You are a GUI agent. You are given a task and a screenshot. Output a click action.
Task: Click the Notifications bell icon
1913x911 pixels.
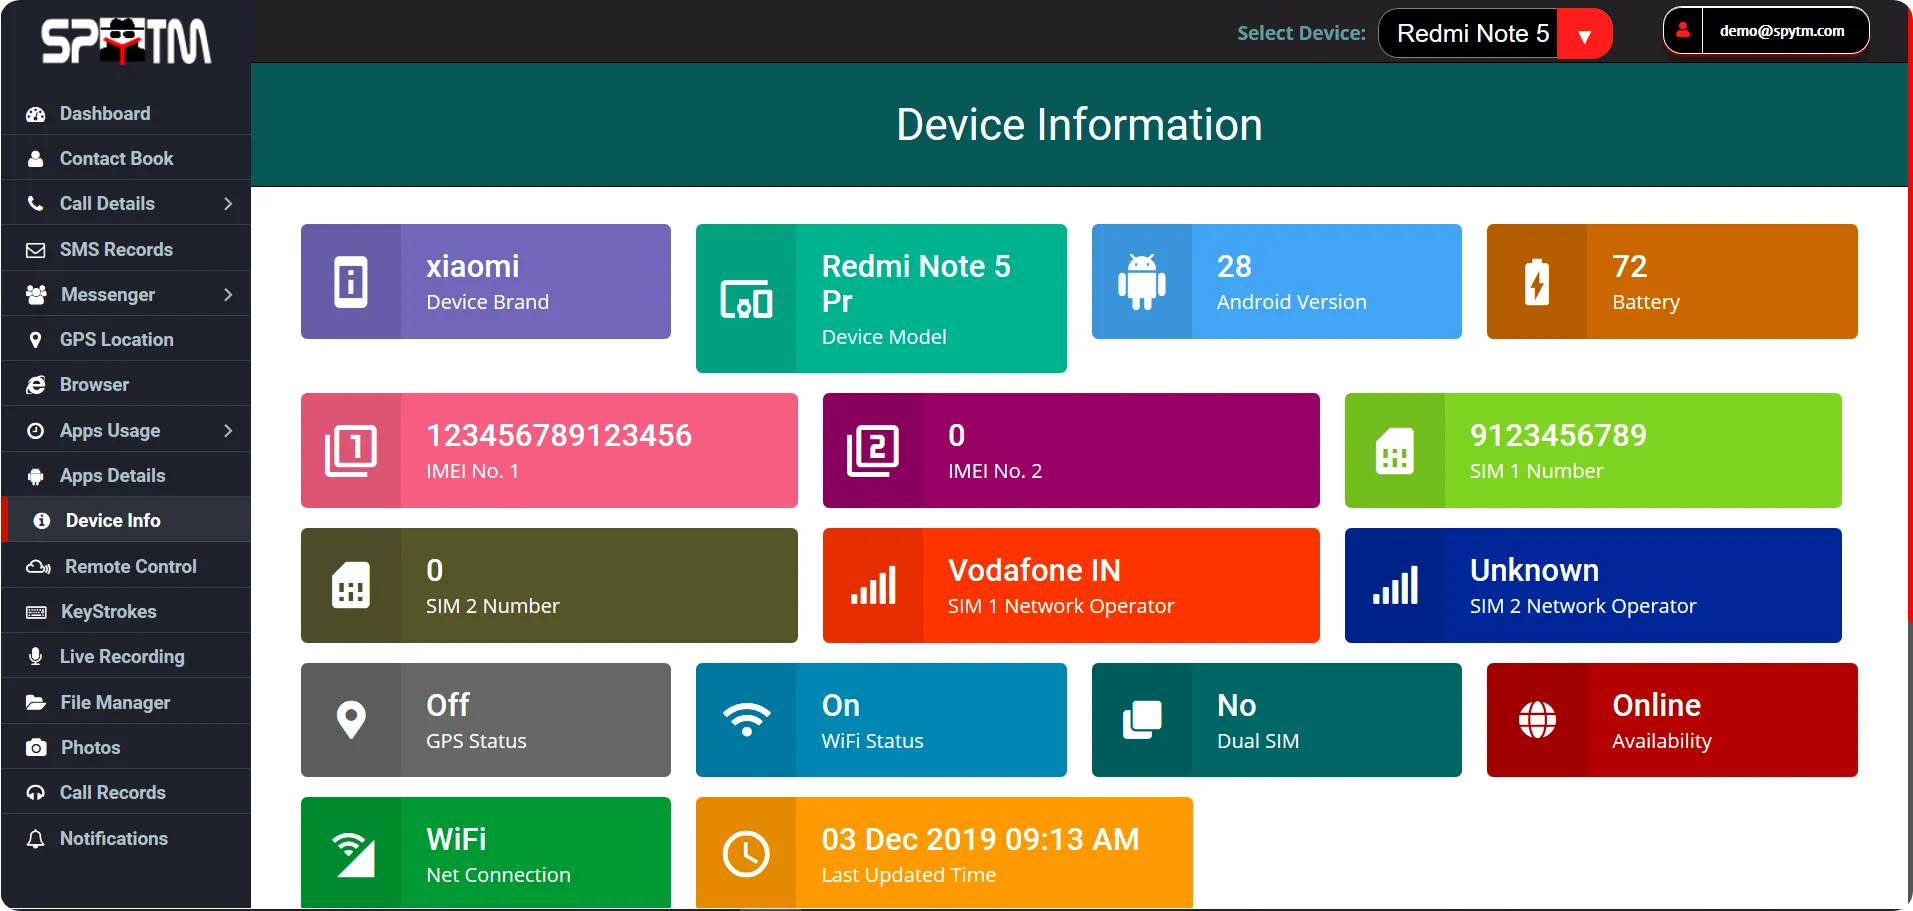(35, 838)
